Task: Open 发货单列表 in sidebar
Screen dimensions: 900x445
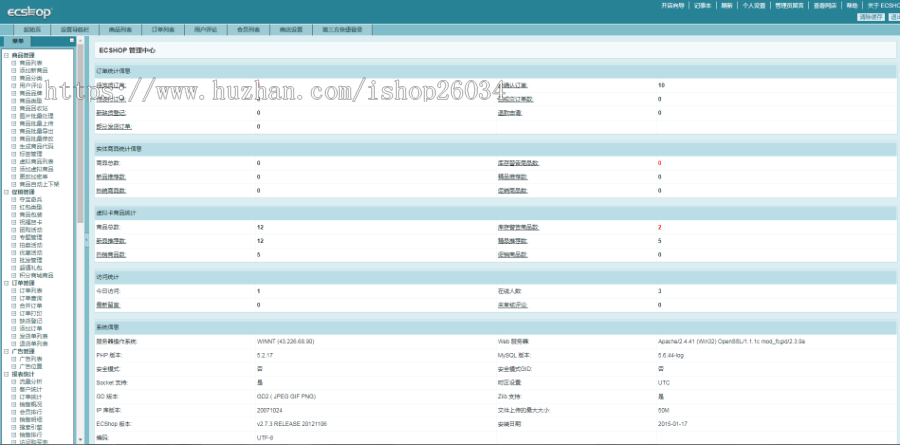Action: [x=33, y=336]
